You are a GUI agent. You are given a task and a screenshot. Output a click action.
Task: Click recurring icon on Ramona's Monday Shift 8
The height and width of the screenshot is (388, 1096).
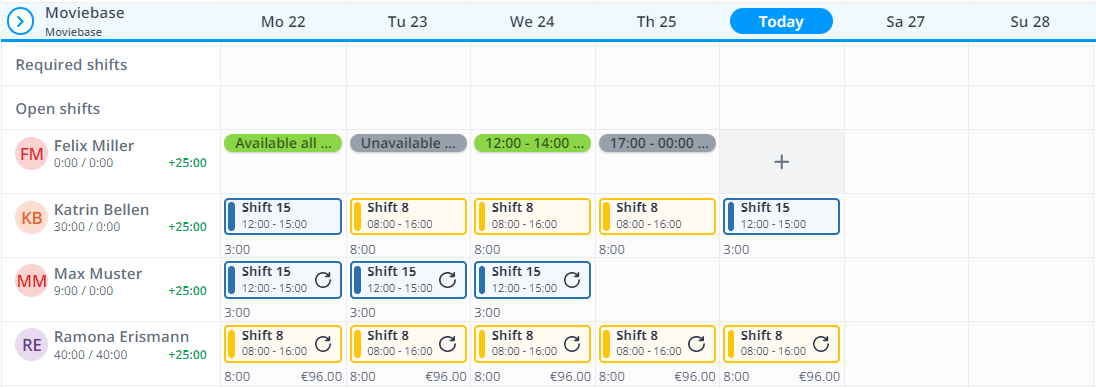323,344
